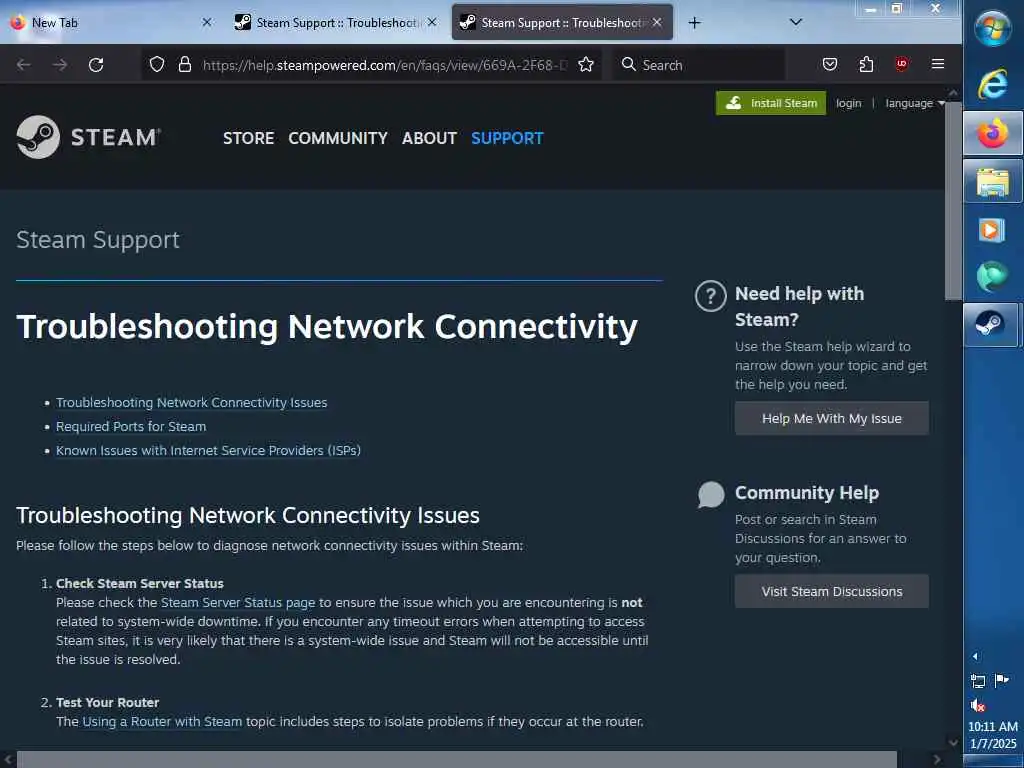Open the Steam Server Status page link
The width and height of the screenshot is (1024, 768).
[x=238, y=603]
